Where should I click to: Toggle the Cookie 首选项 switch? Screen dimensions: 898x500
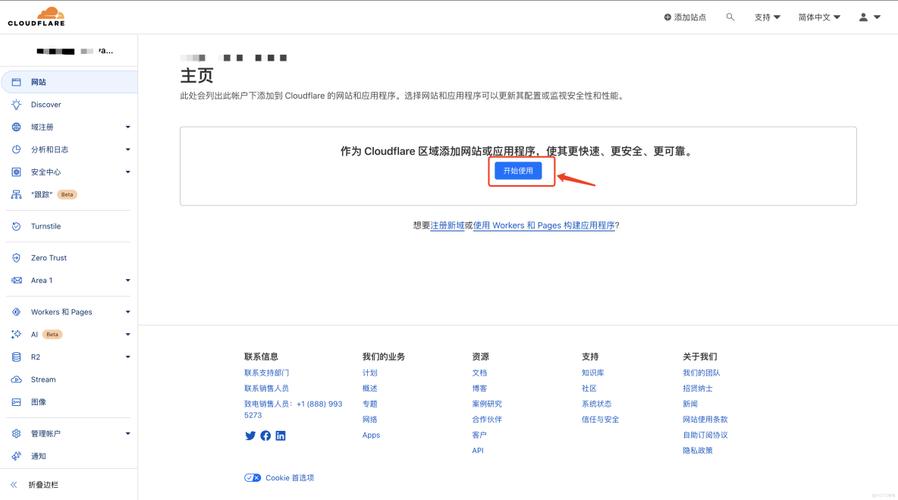coord(253,478)
